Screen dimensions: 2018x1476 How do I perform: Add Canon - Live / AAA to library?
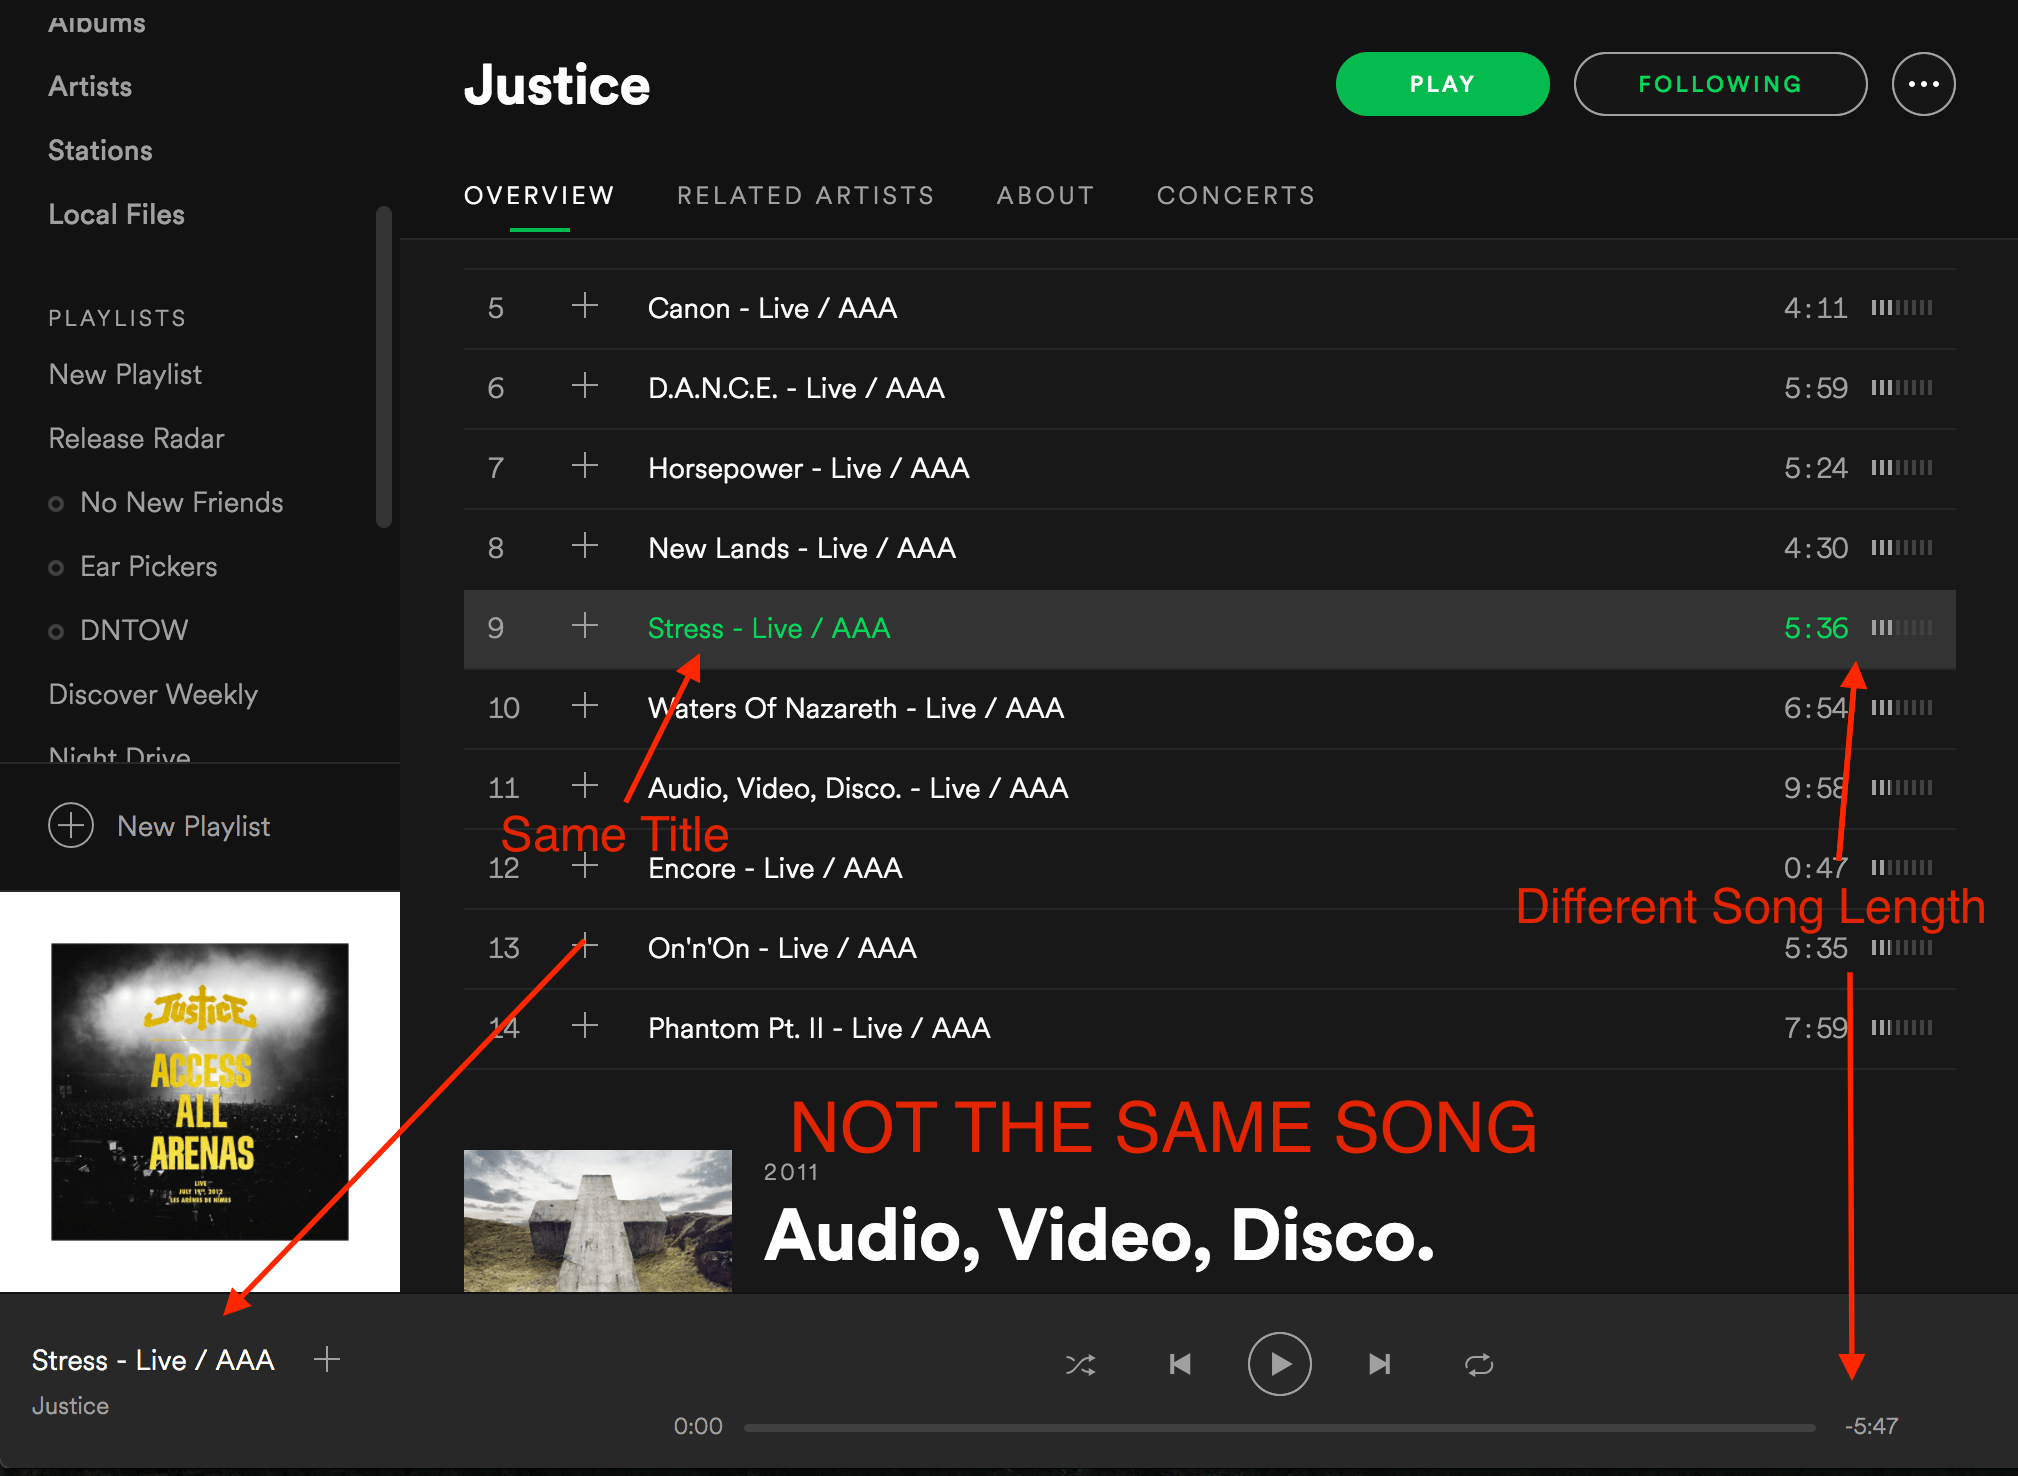(585, 305)
